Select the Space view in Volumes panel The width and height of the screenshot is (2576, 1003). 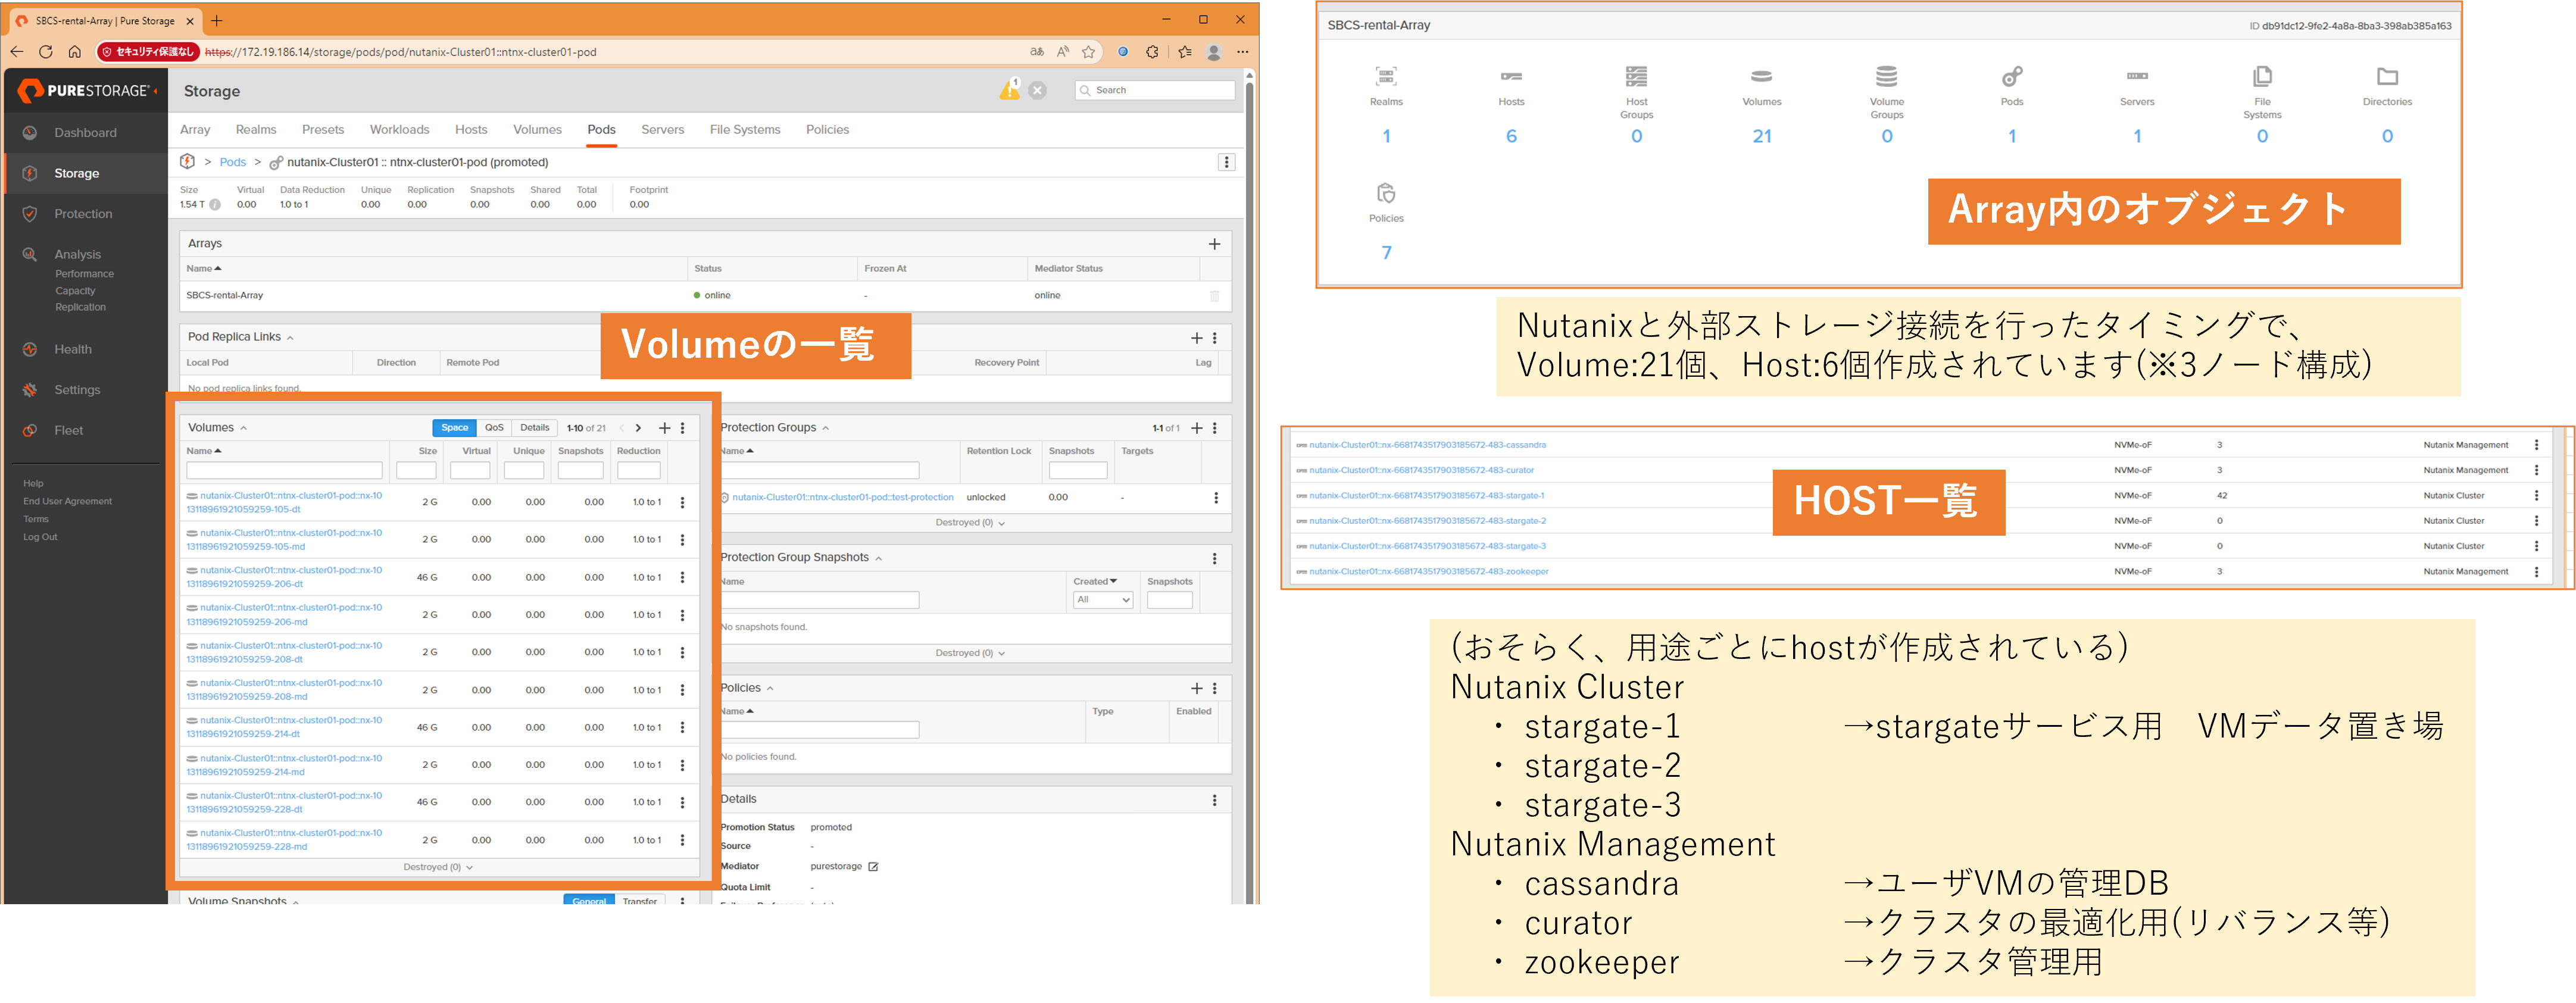pyautogui.click(x=454, y=428)
